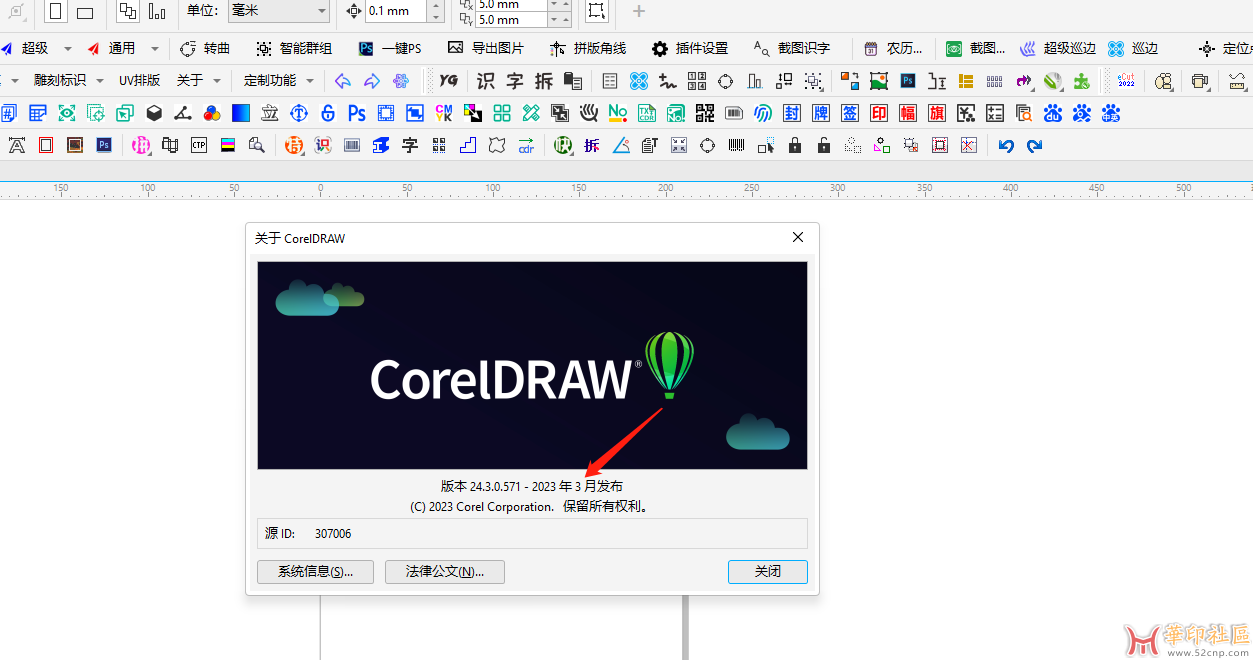Click the blue 牌 icon
The width and height of the screenshot is (1253, 660).
click(821, 114)
